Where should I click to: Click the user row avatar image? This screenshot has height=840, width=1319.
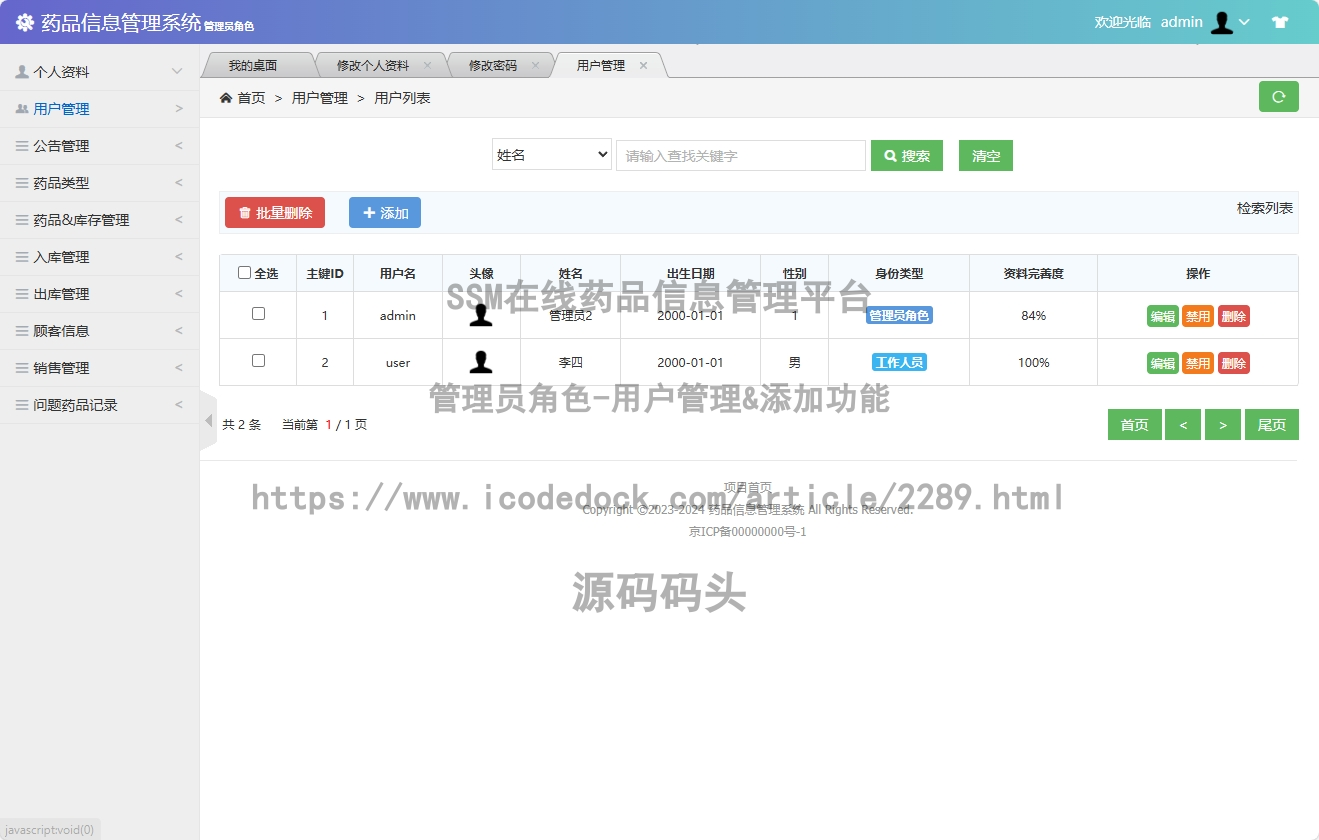(x=481, y=362)
